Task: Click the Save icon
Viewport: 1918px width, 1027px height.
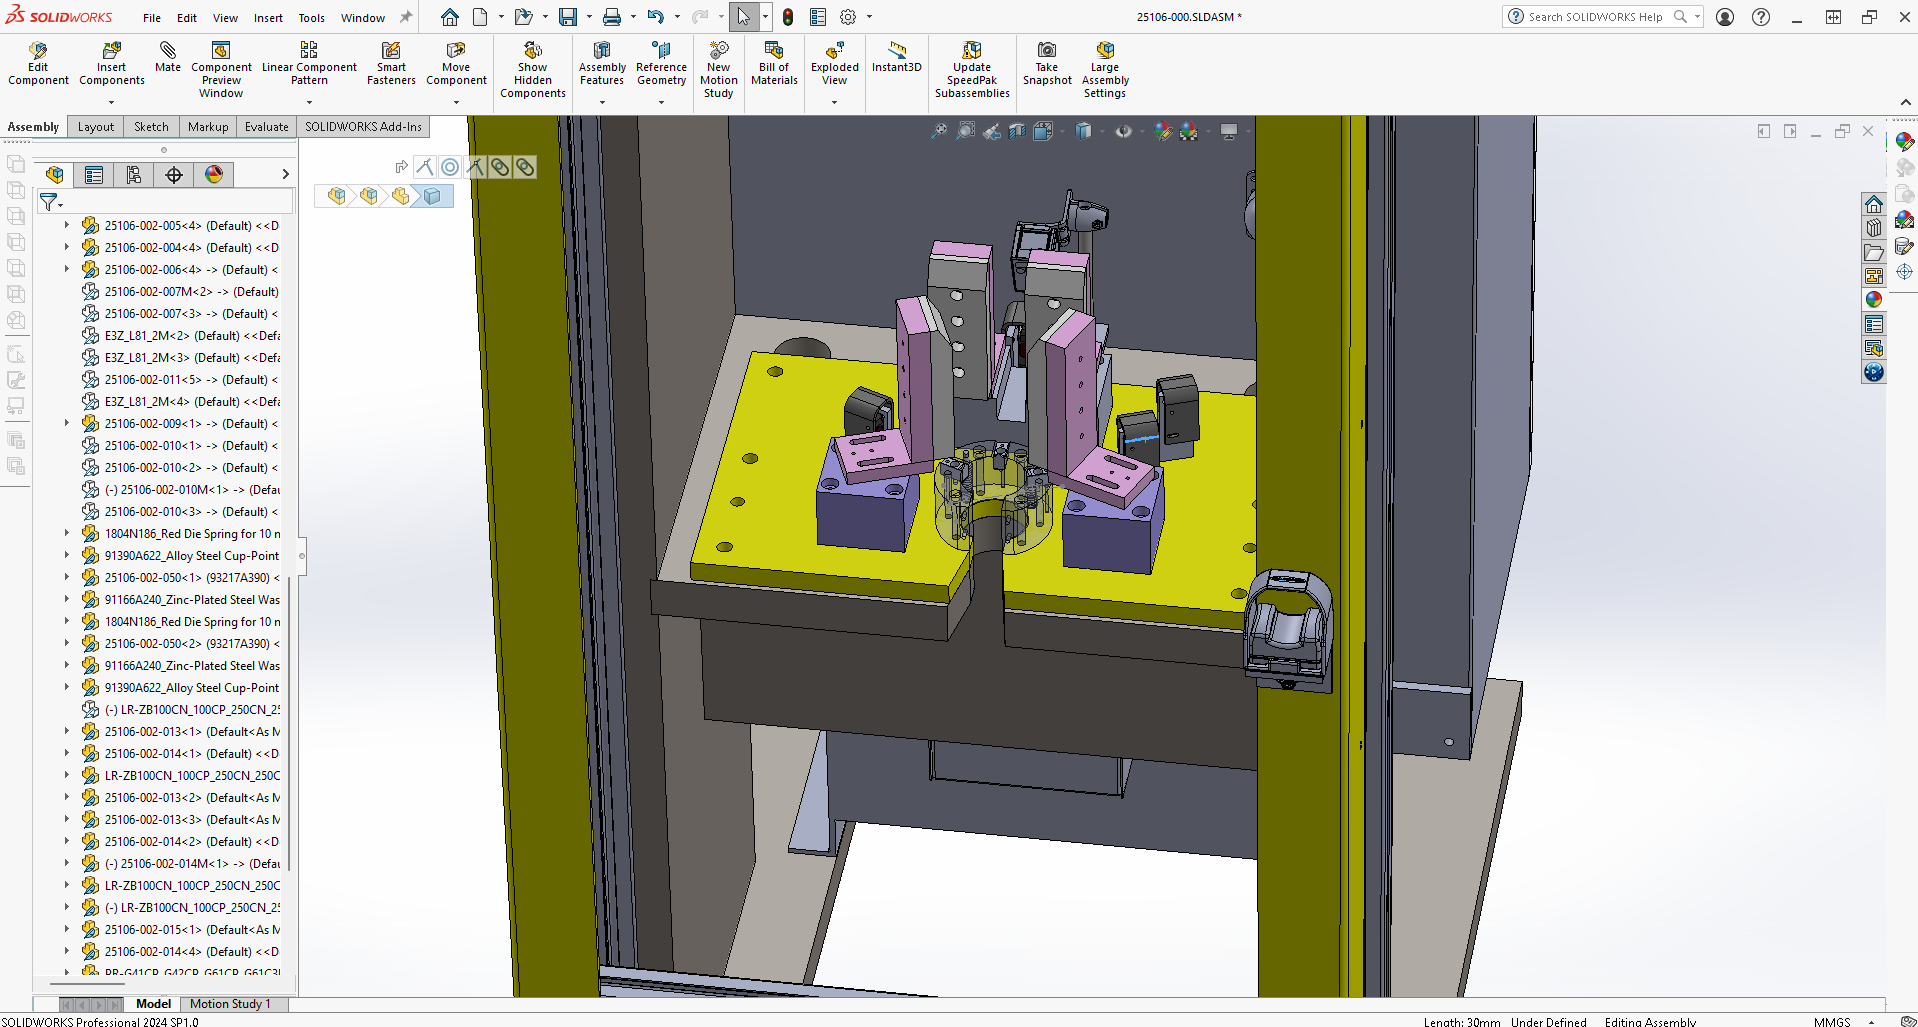Action: click(568, 17)
